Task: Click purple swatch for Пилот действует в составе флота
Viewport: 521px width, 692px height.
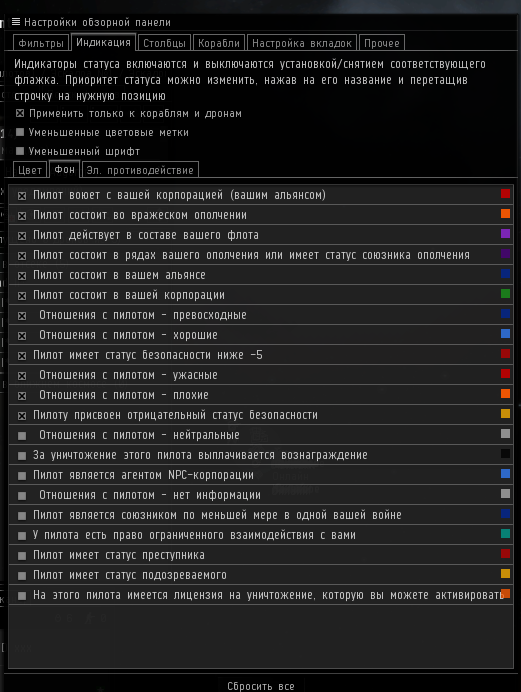Action: click(x=506, y=233)
